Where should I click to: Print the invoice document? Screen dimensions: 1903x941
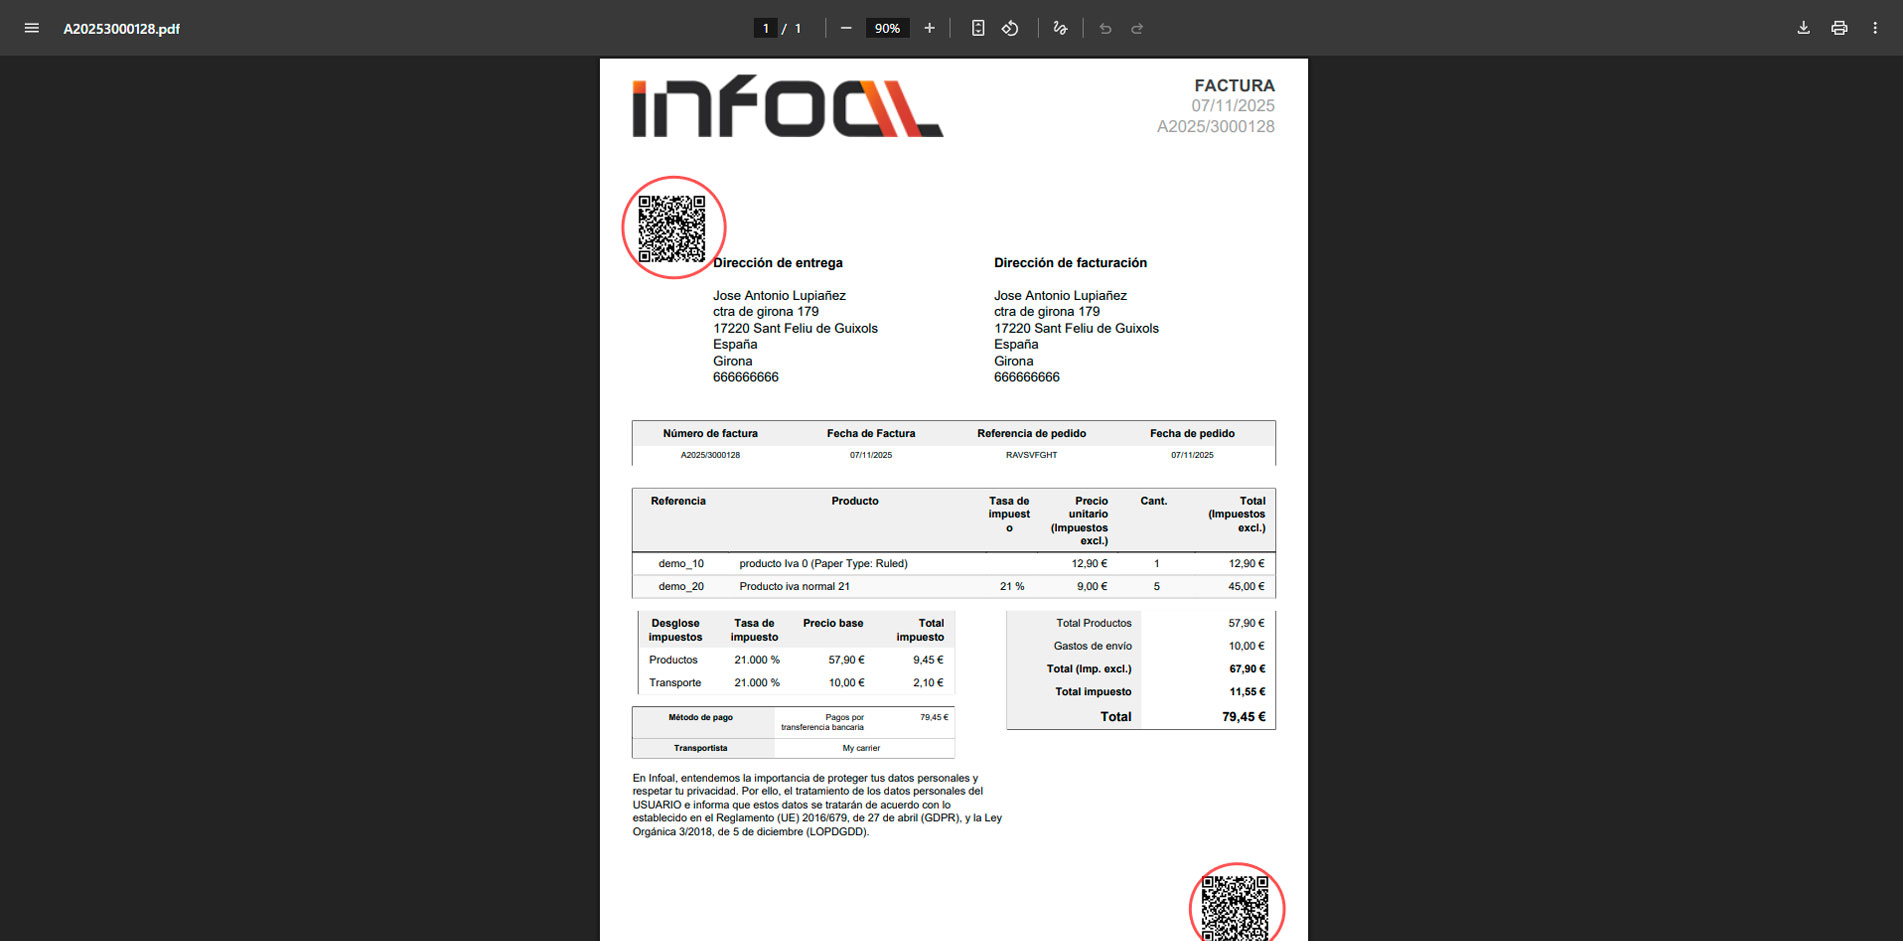(x=1839, y=28)
